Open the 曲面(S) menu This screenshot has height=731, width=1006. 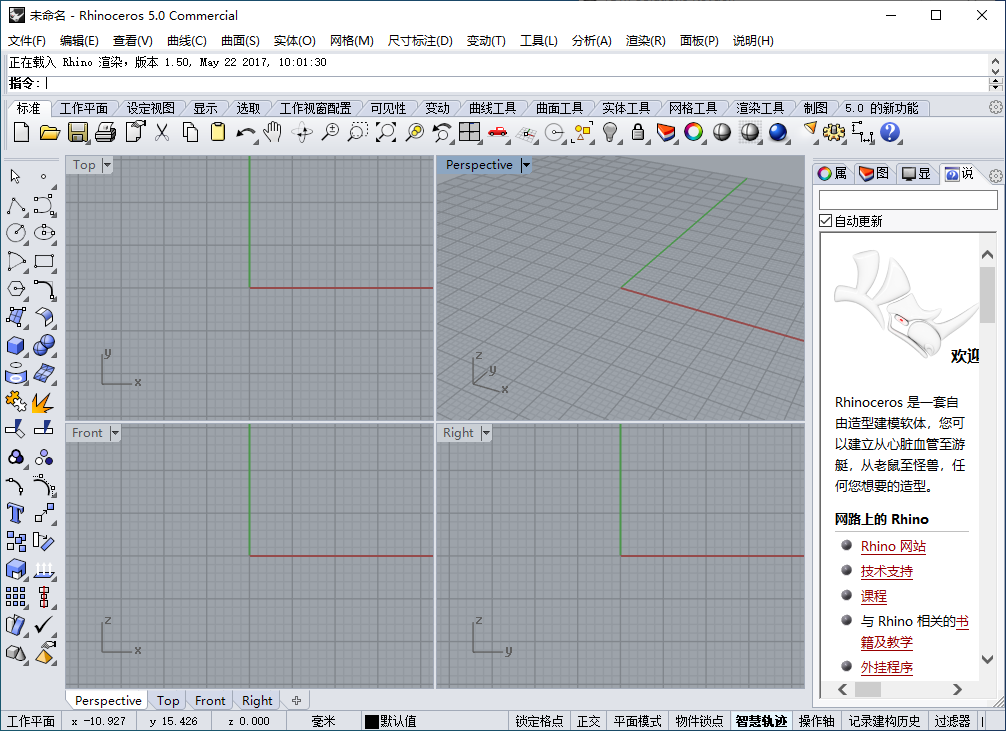tap(240, 40)
